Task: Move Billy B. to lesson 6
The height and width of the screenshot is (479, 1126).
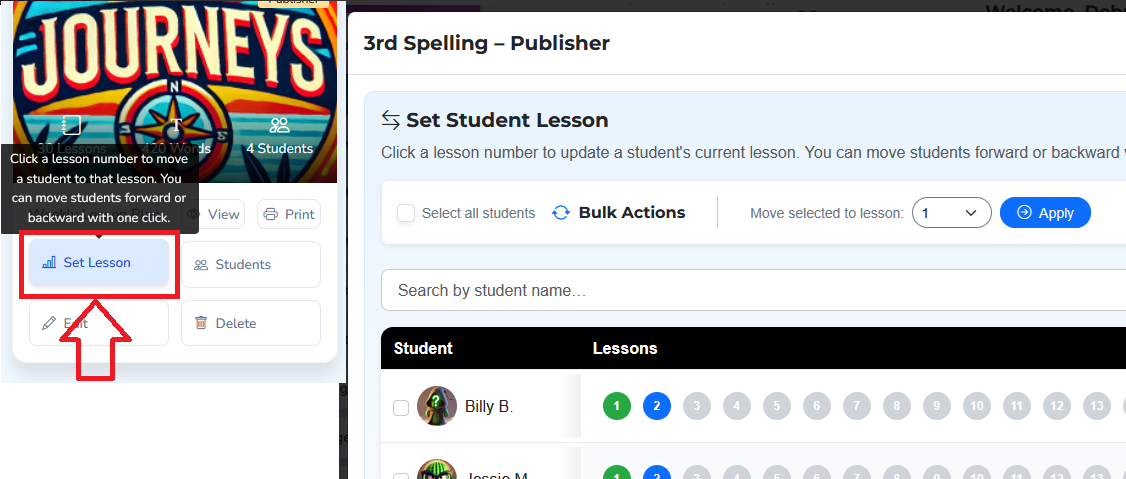Action: coord(817,406)
